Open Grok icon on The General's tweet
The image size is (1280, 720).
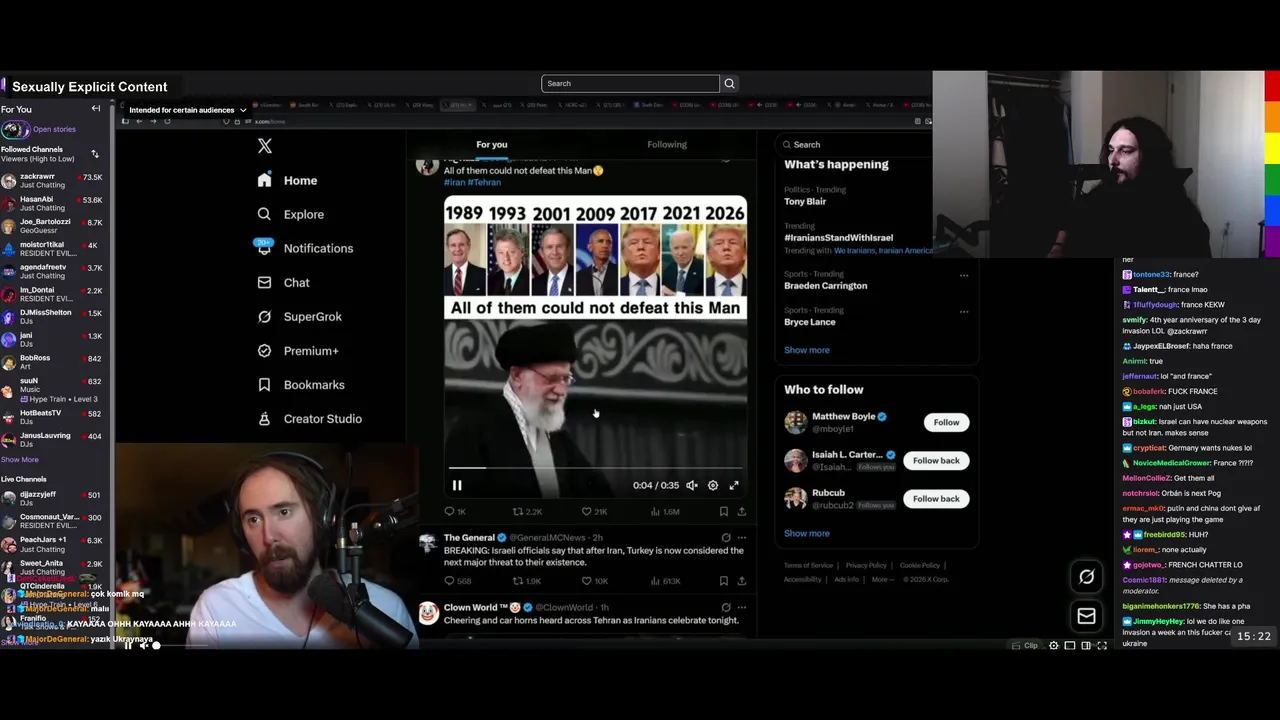[726, 538]
